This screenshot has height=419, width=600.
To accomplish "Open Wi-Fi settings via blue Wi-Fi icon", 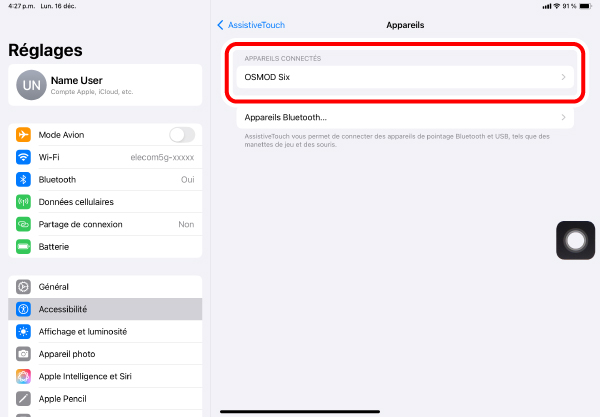I will click(23, 157).
